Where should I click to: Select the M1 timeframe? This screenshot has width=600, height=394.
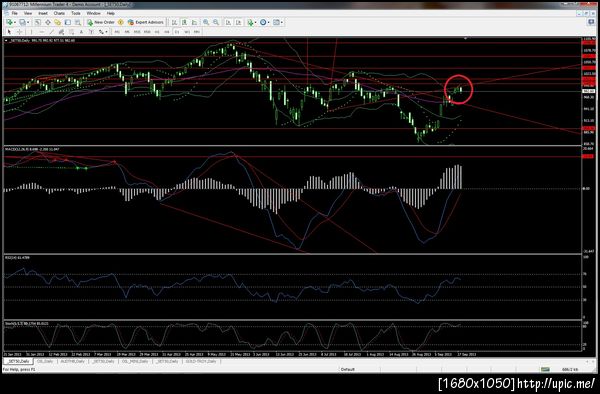coord(117,32)
